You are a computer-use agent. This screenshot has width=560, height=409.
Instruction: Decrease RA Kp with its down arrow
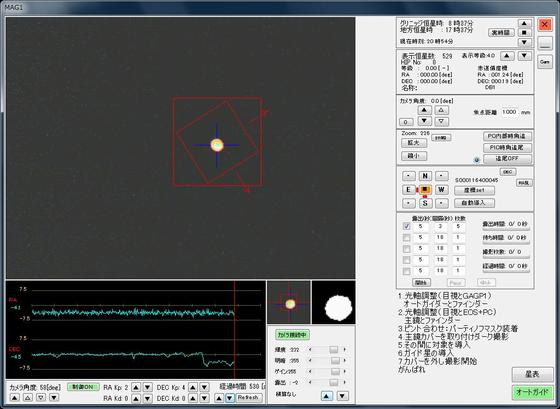[147, 387]
